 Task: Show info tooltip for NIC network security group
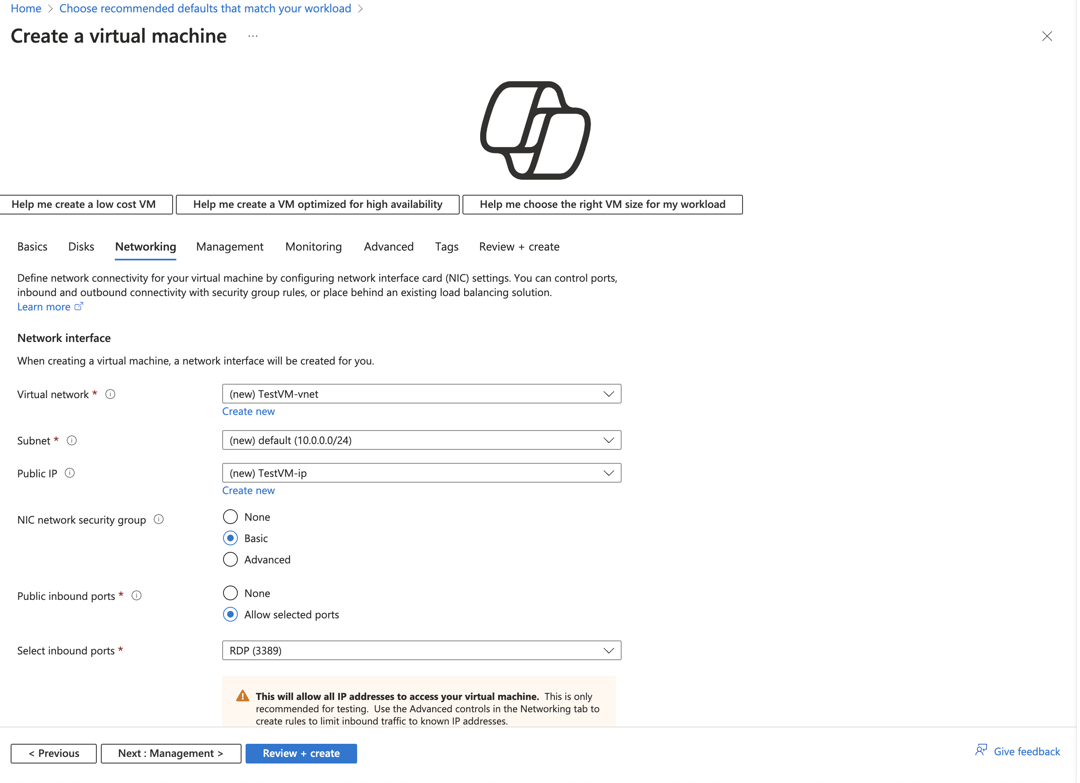pos(158,519)
